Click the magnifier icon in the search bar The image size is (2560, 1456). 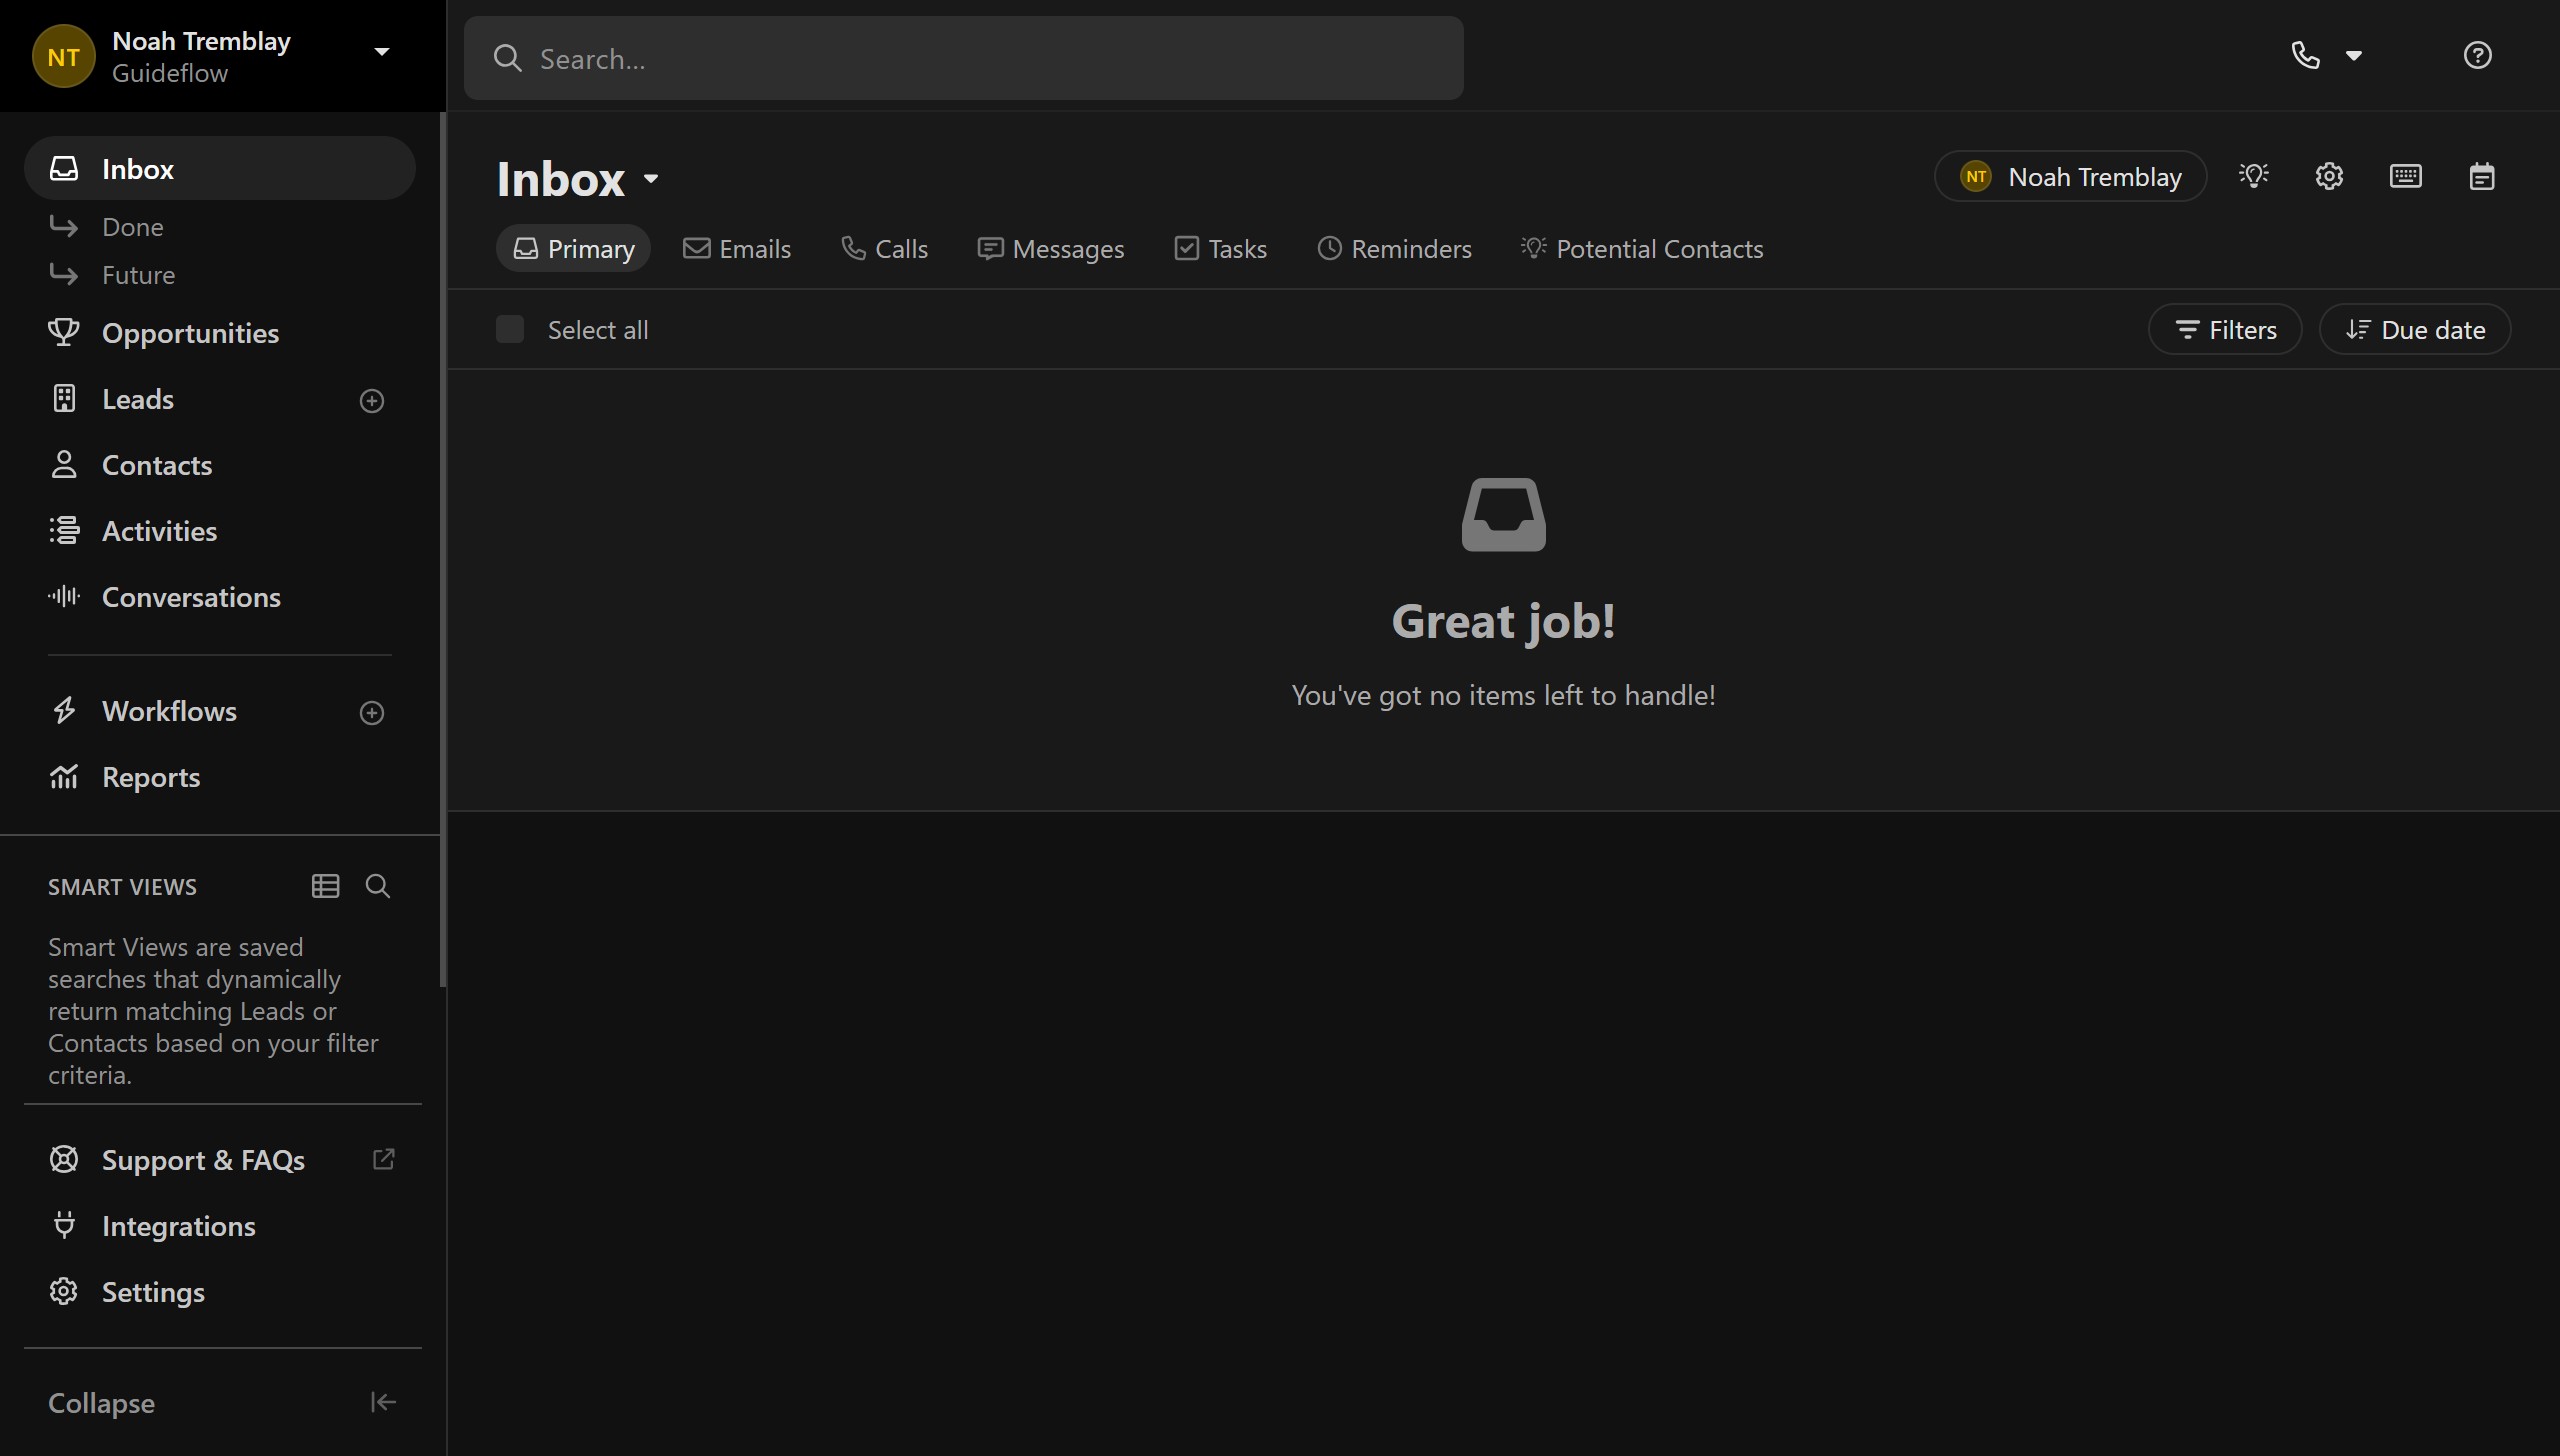point(508,58)
